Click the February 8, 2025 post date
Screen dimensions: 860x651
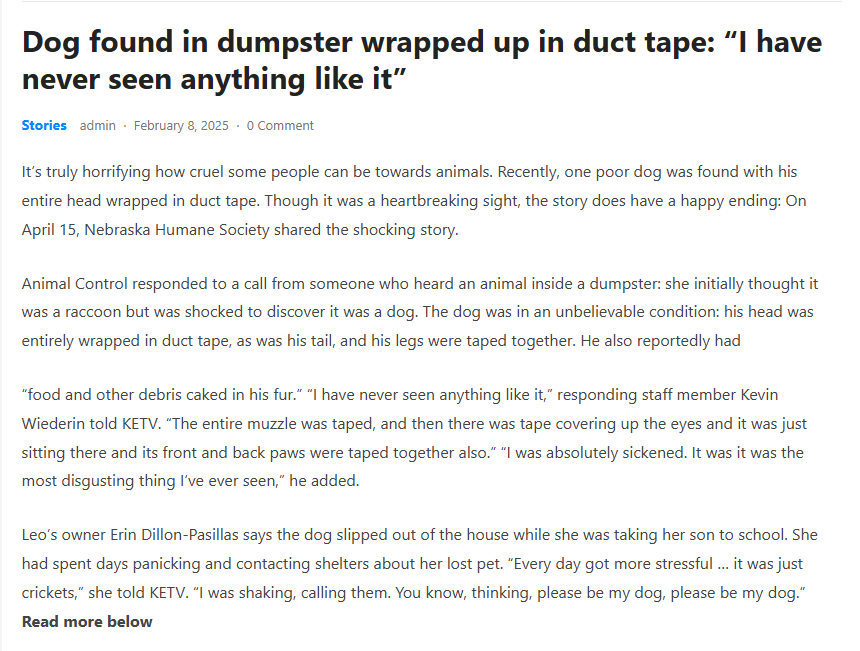181,126
